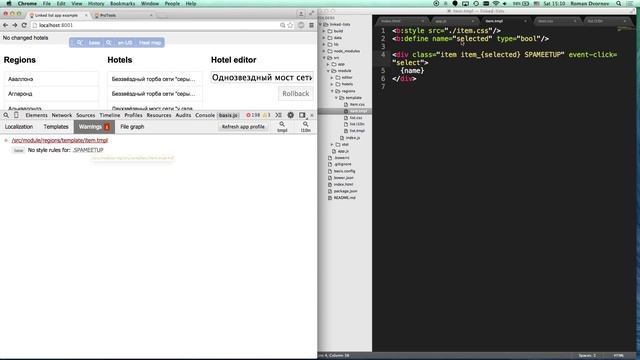Click the zoom magnifier in the address bar
Image resolution: width=640 pixels, height=360 pixels.
click(x=282, y=25)
